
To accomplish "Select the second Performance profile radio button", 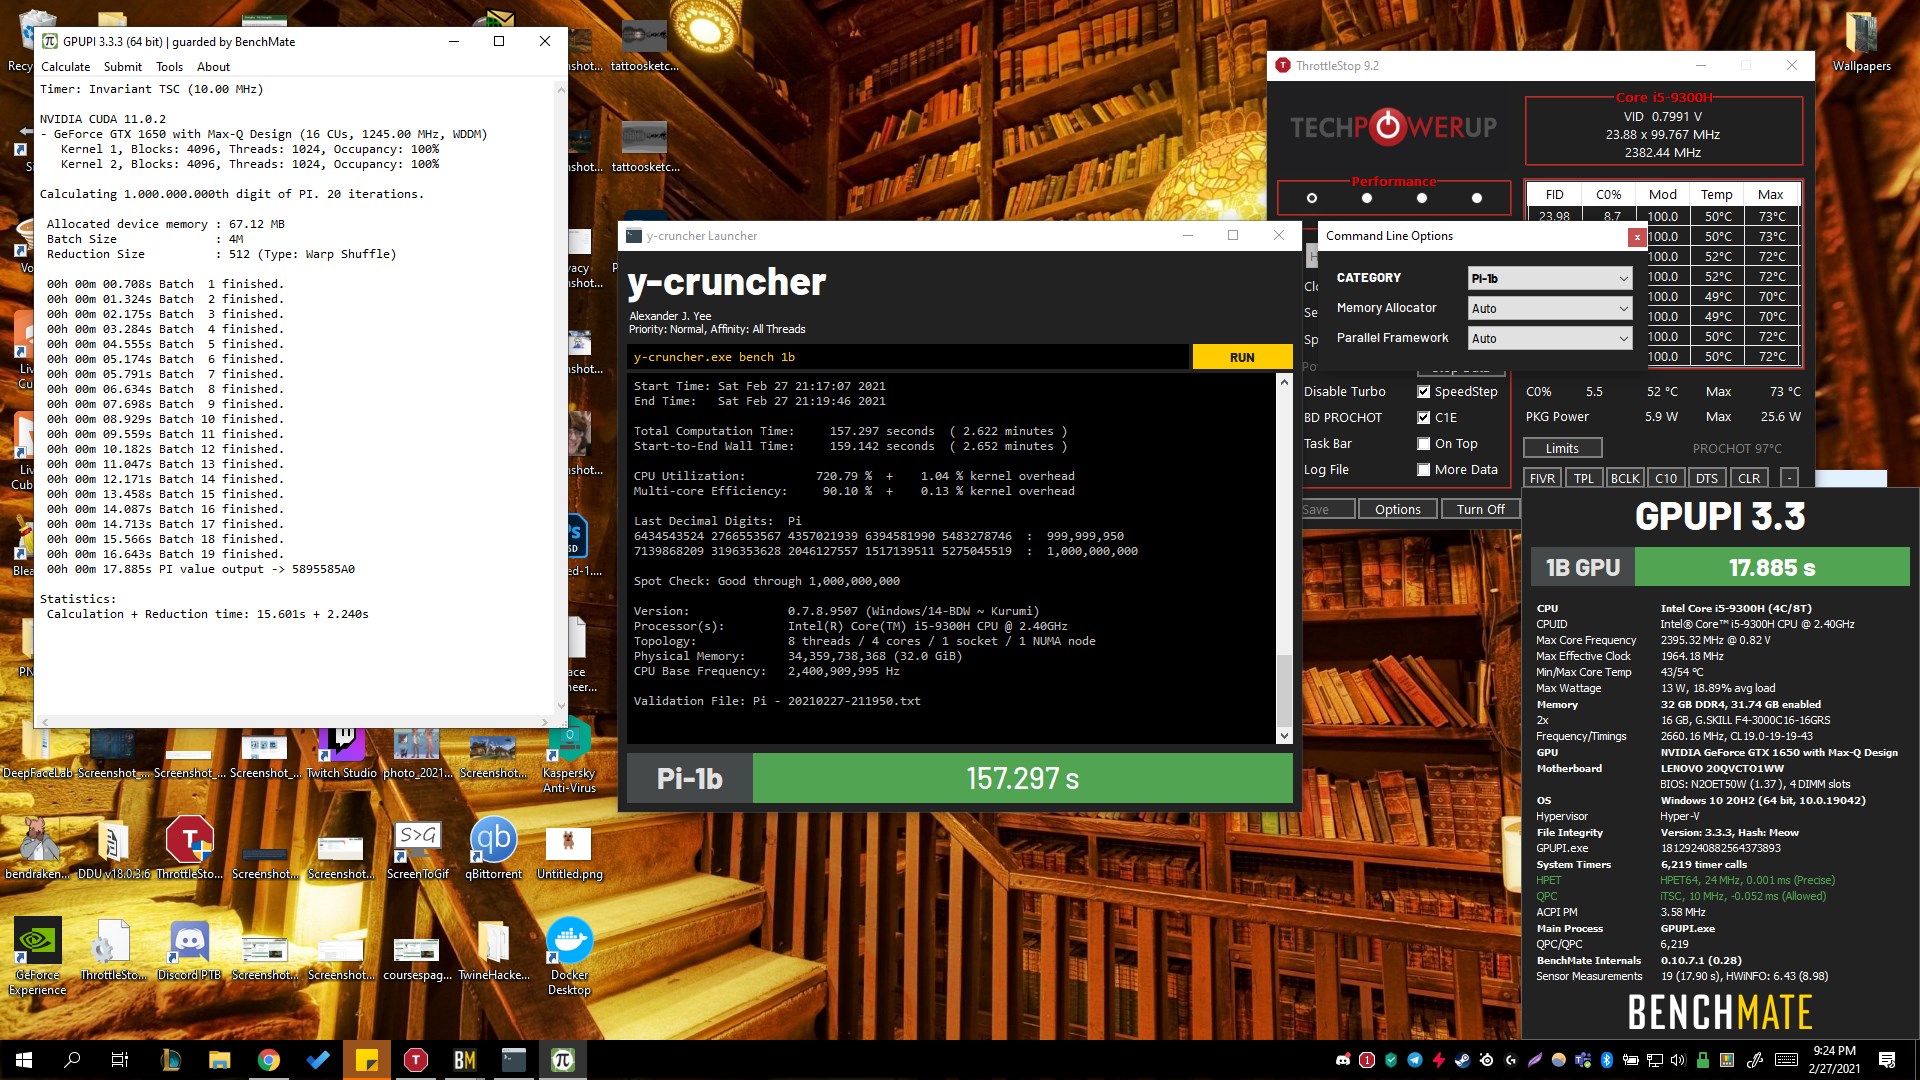I will click(1367, 198).
